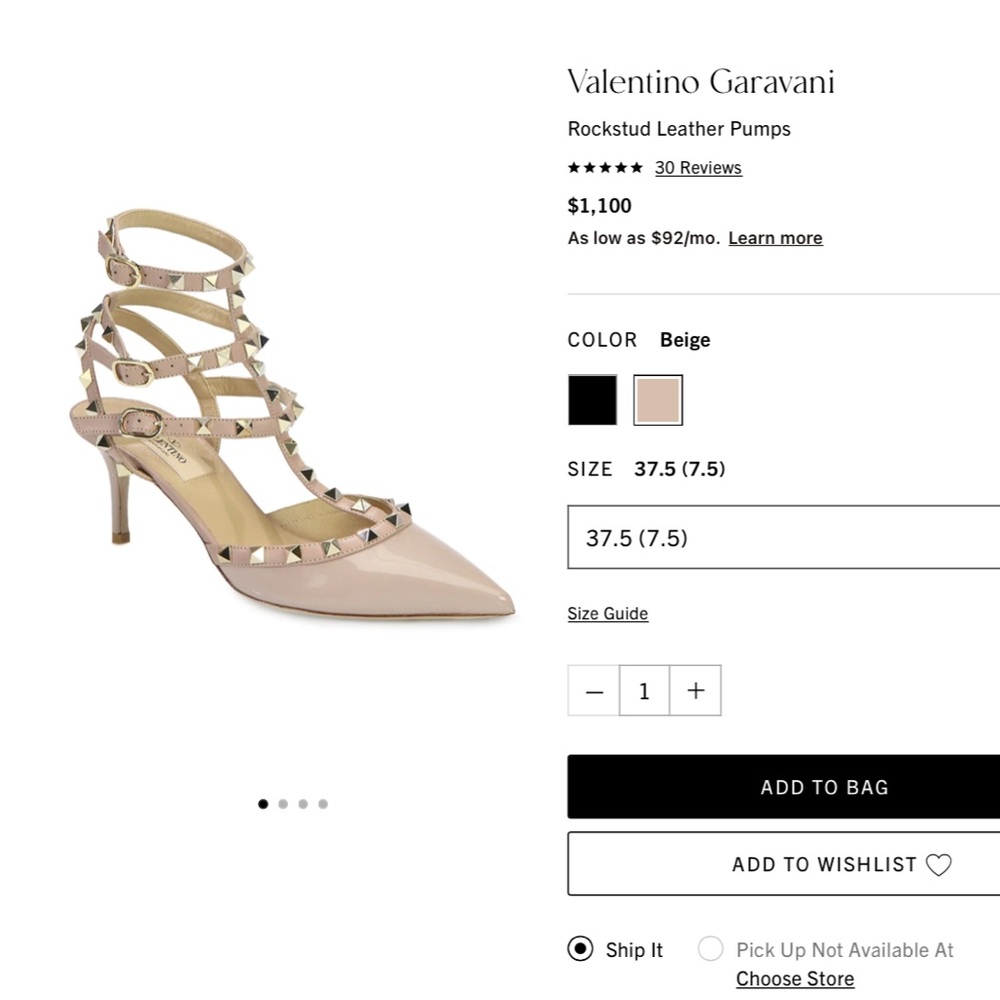Select the fourth carousel dot
This screenshot has width=1000, height=1000.
tap(323, 803)
